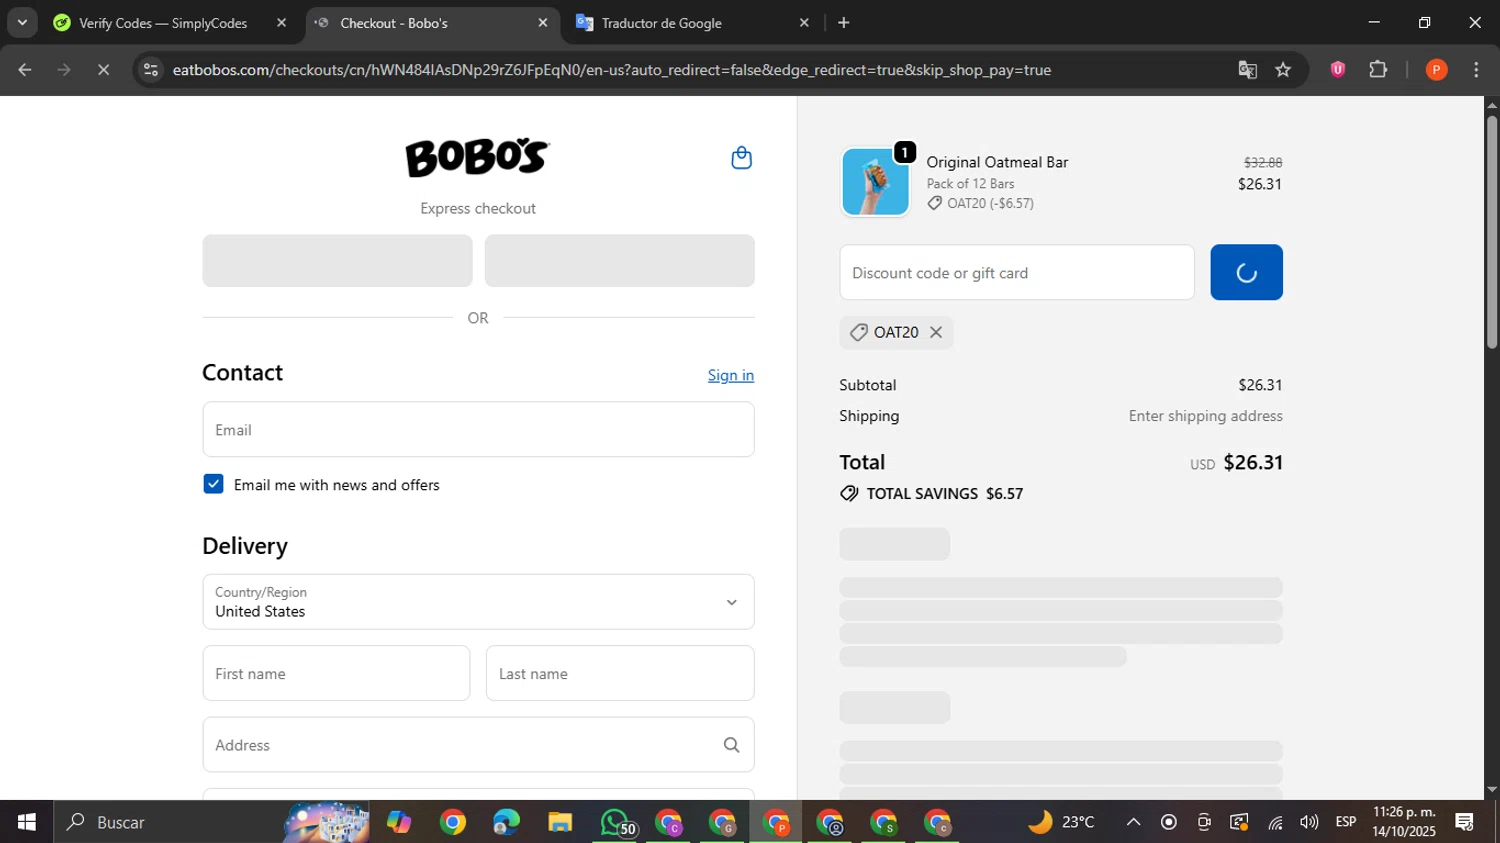Select the Checkout - Bobo's tab

[x=394, y=23]
